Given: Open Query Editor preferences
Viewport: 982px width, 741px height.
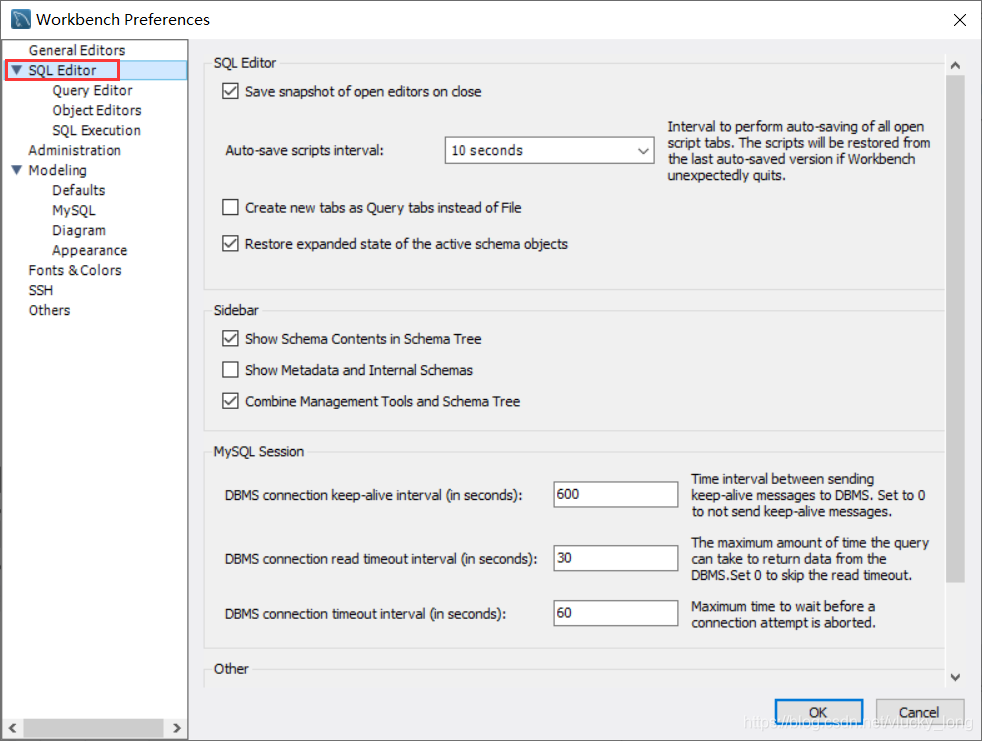Looking at the screenshot, I should coord(93,90).
